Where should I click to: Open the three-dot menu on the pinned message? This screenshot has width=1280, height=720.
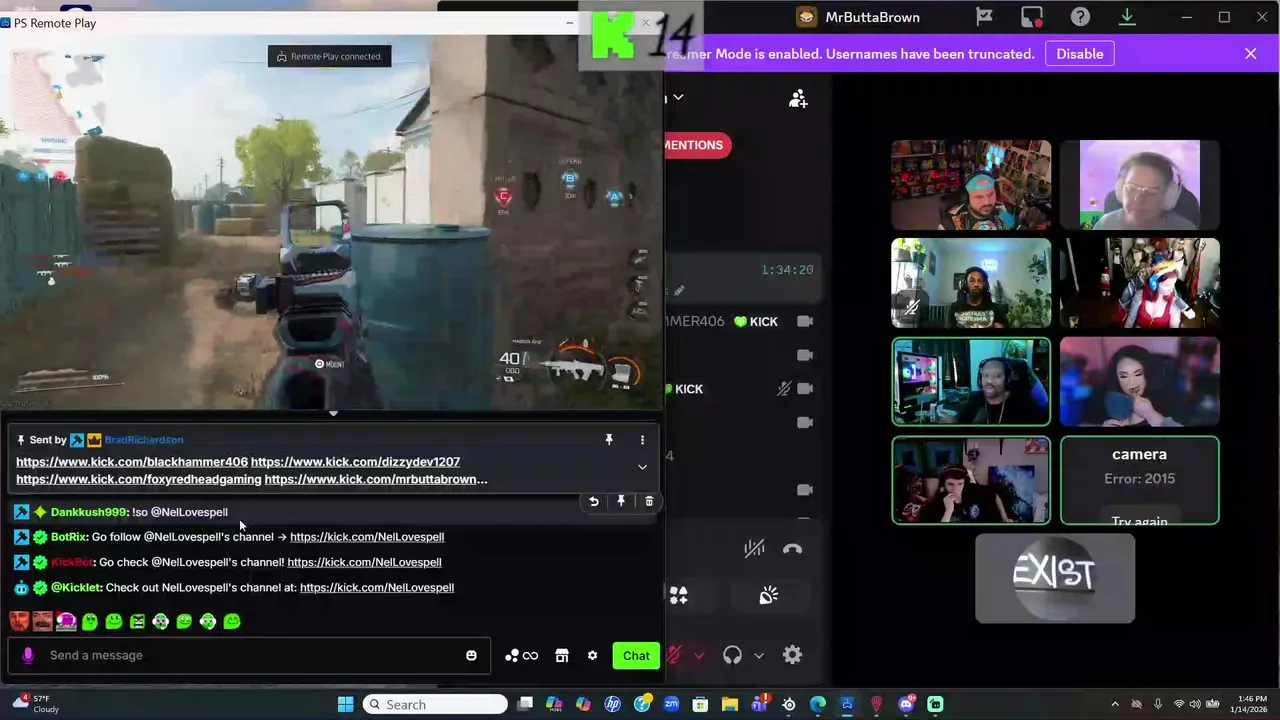click(x=642, y=439)
